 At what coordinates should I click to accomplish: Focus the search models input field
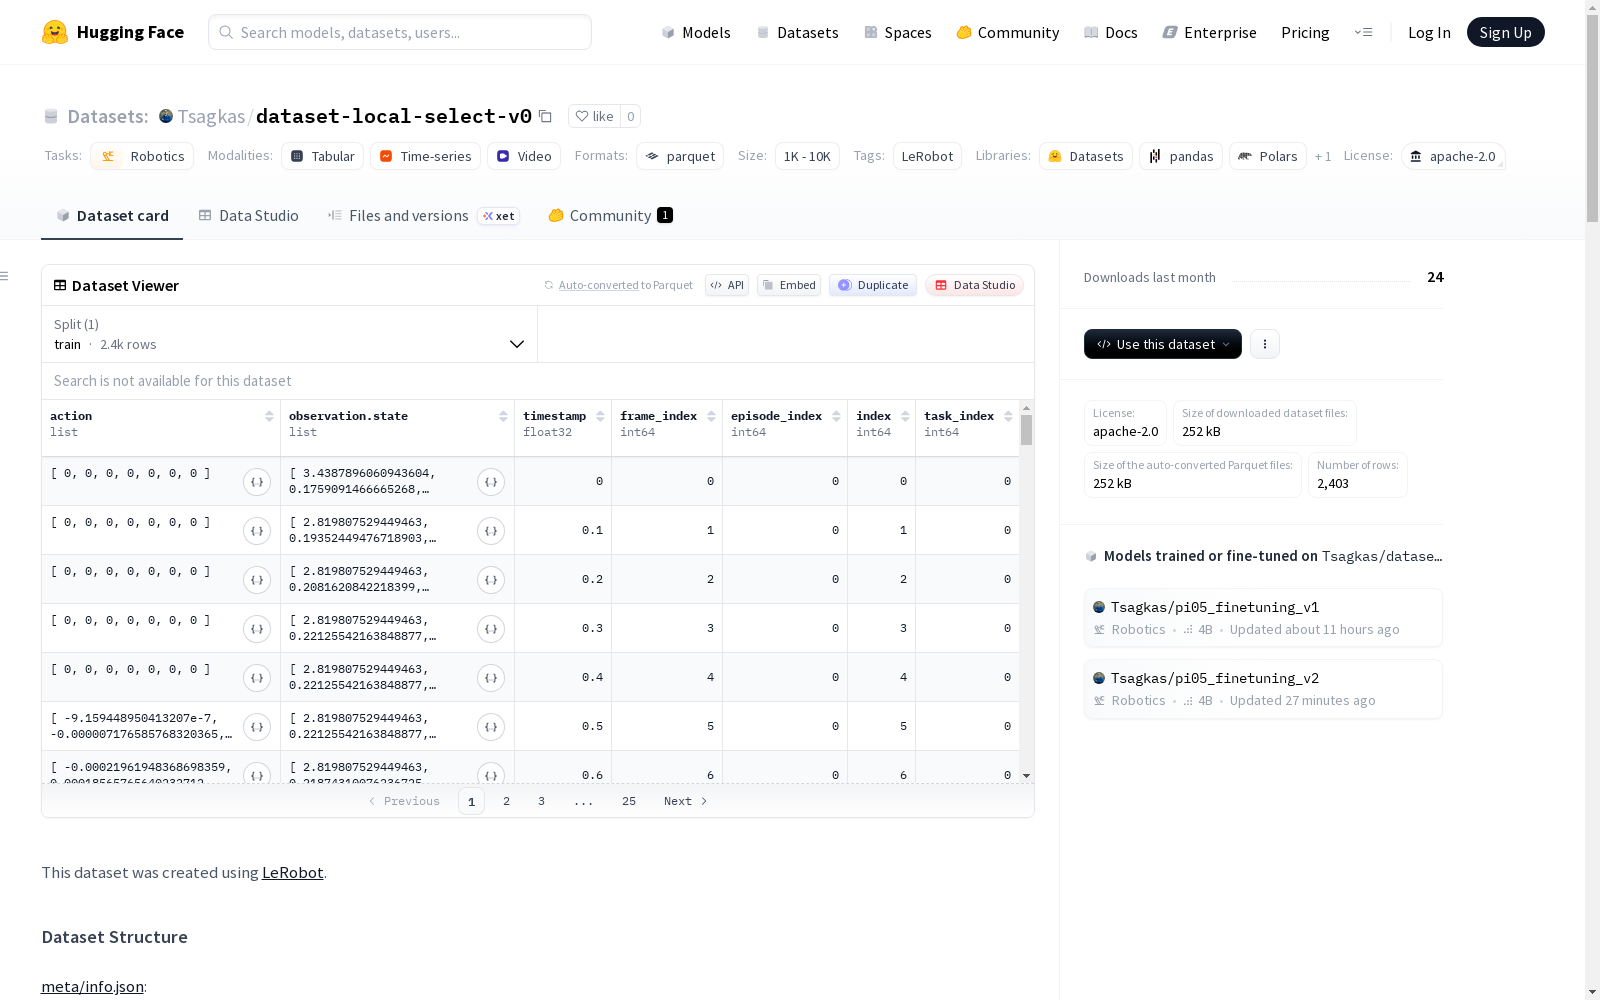point(400,32)
